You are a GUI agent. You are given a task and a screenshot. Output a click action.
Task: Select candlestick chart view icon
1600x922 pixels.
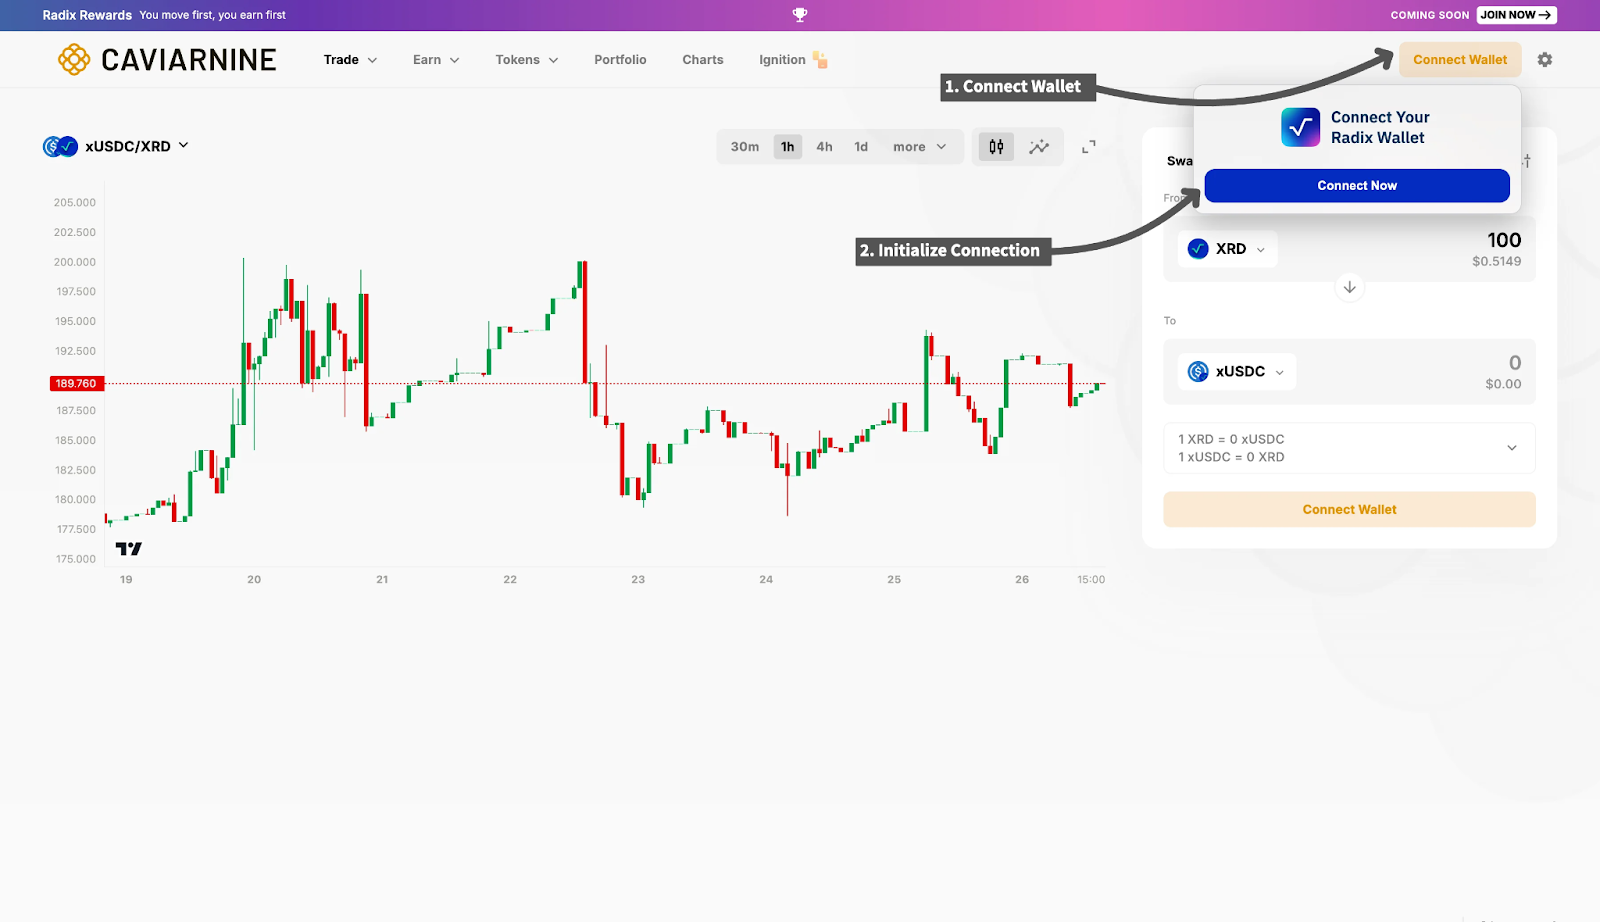[x=996, y=147]
